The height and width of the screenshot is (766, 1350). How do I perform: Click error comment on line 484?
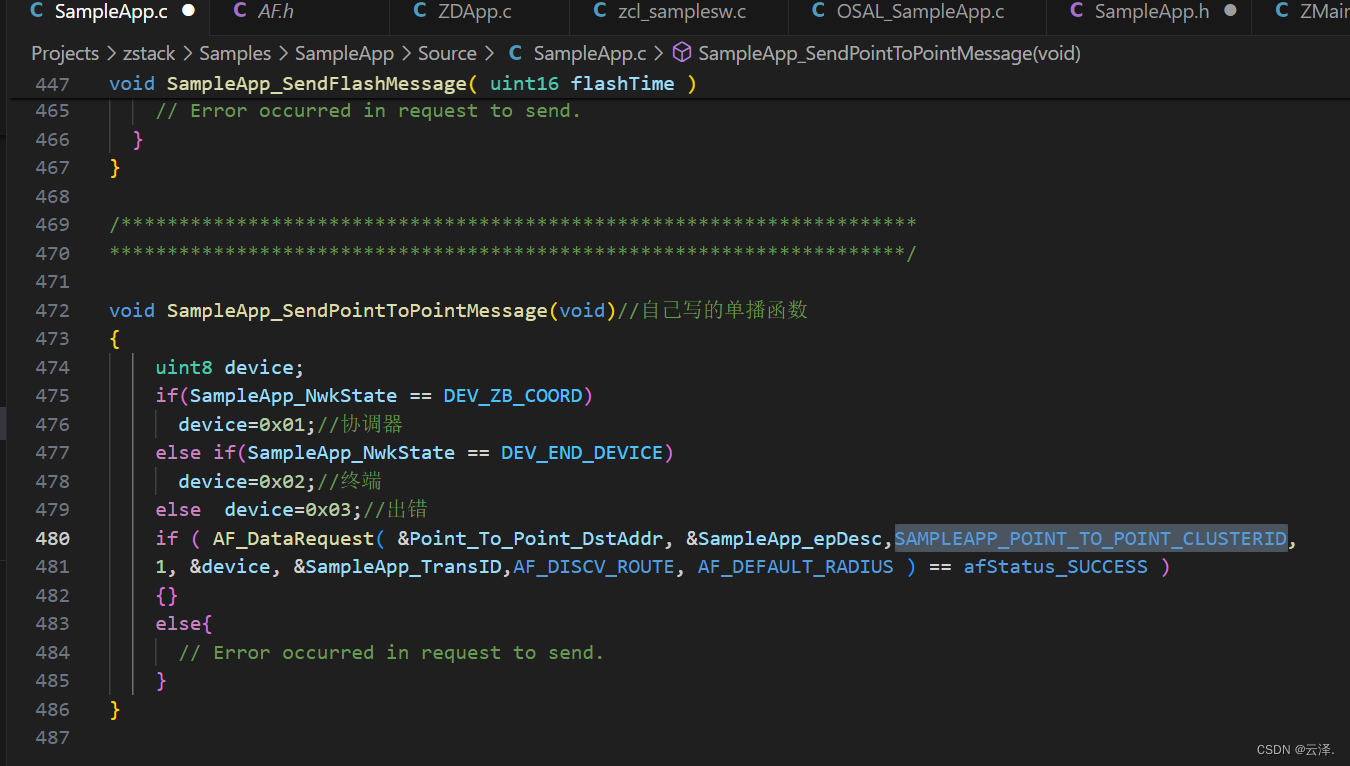pyautogui.click(x=391, y=652)
